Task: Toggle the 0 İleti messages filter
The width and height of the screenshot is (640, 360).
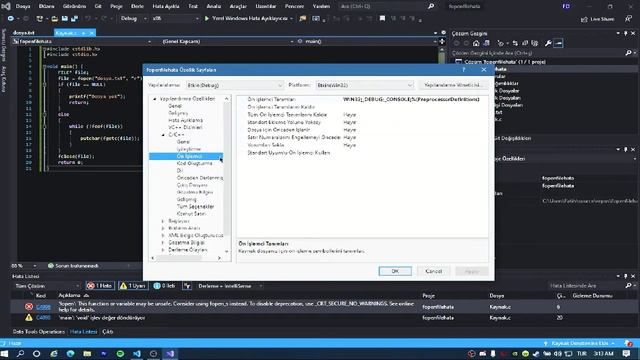Action: [x=164, y=286]
